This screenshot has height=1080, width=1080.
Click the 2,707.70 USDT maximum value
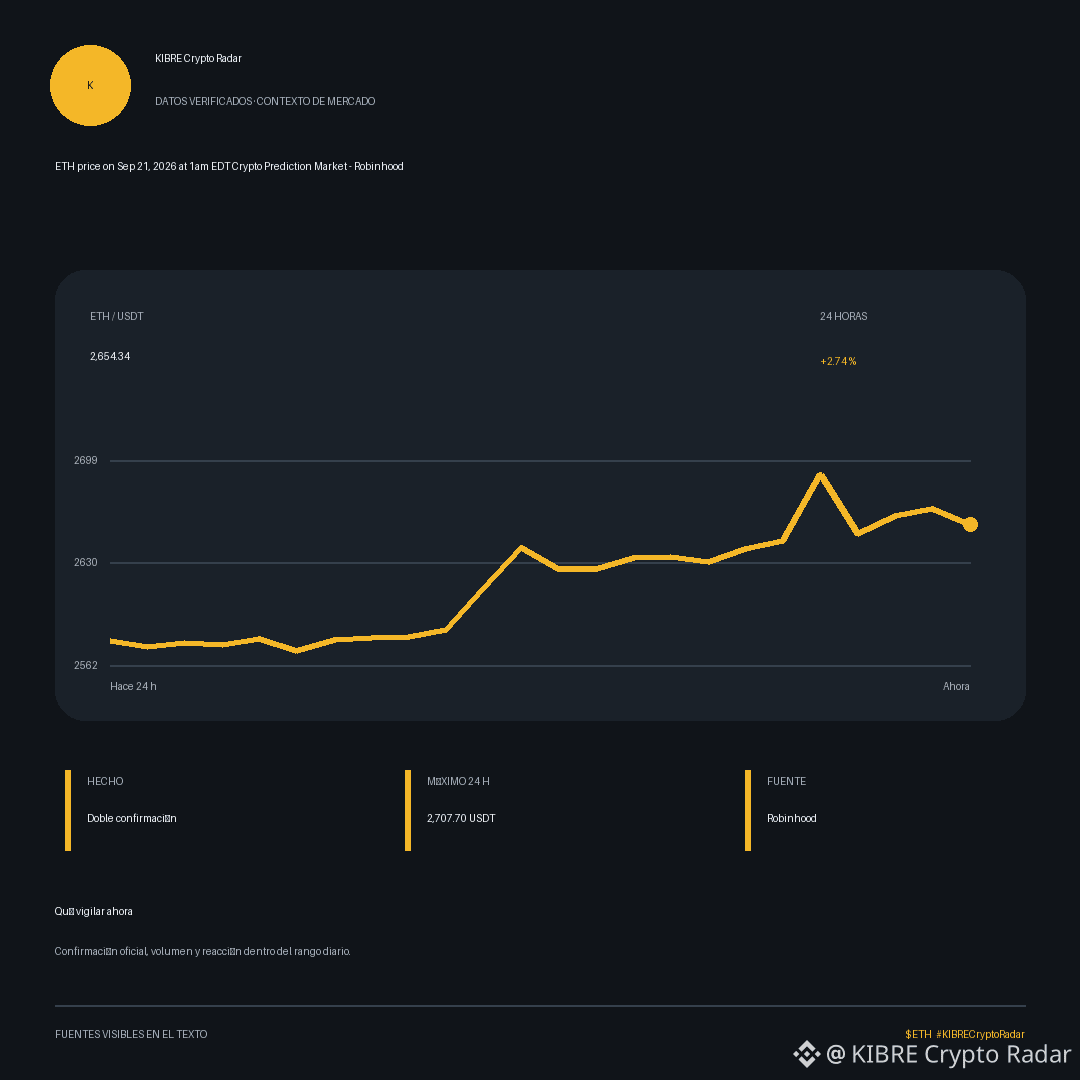(x=461, y=818)
